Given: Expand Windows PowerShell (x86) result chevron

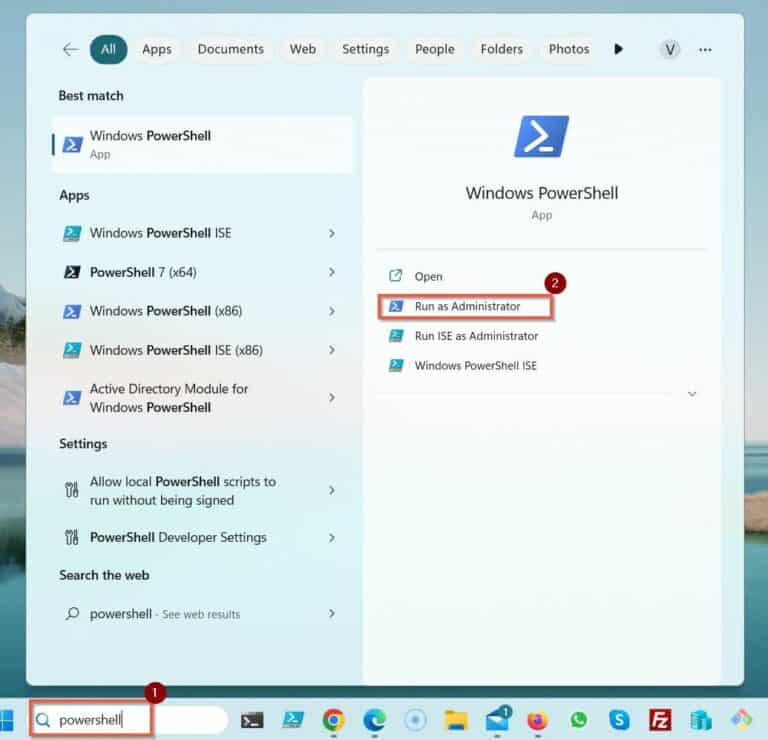Looking at the screenshot, I should [x=332, y=311].
